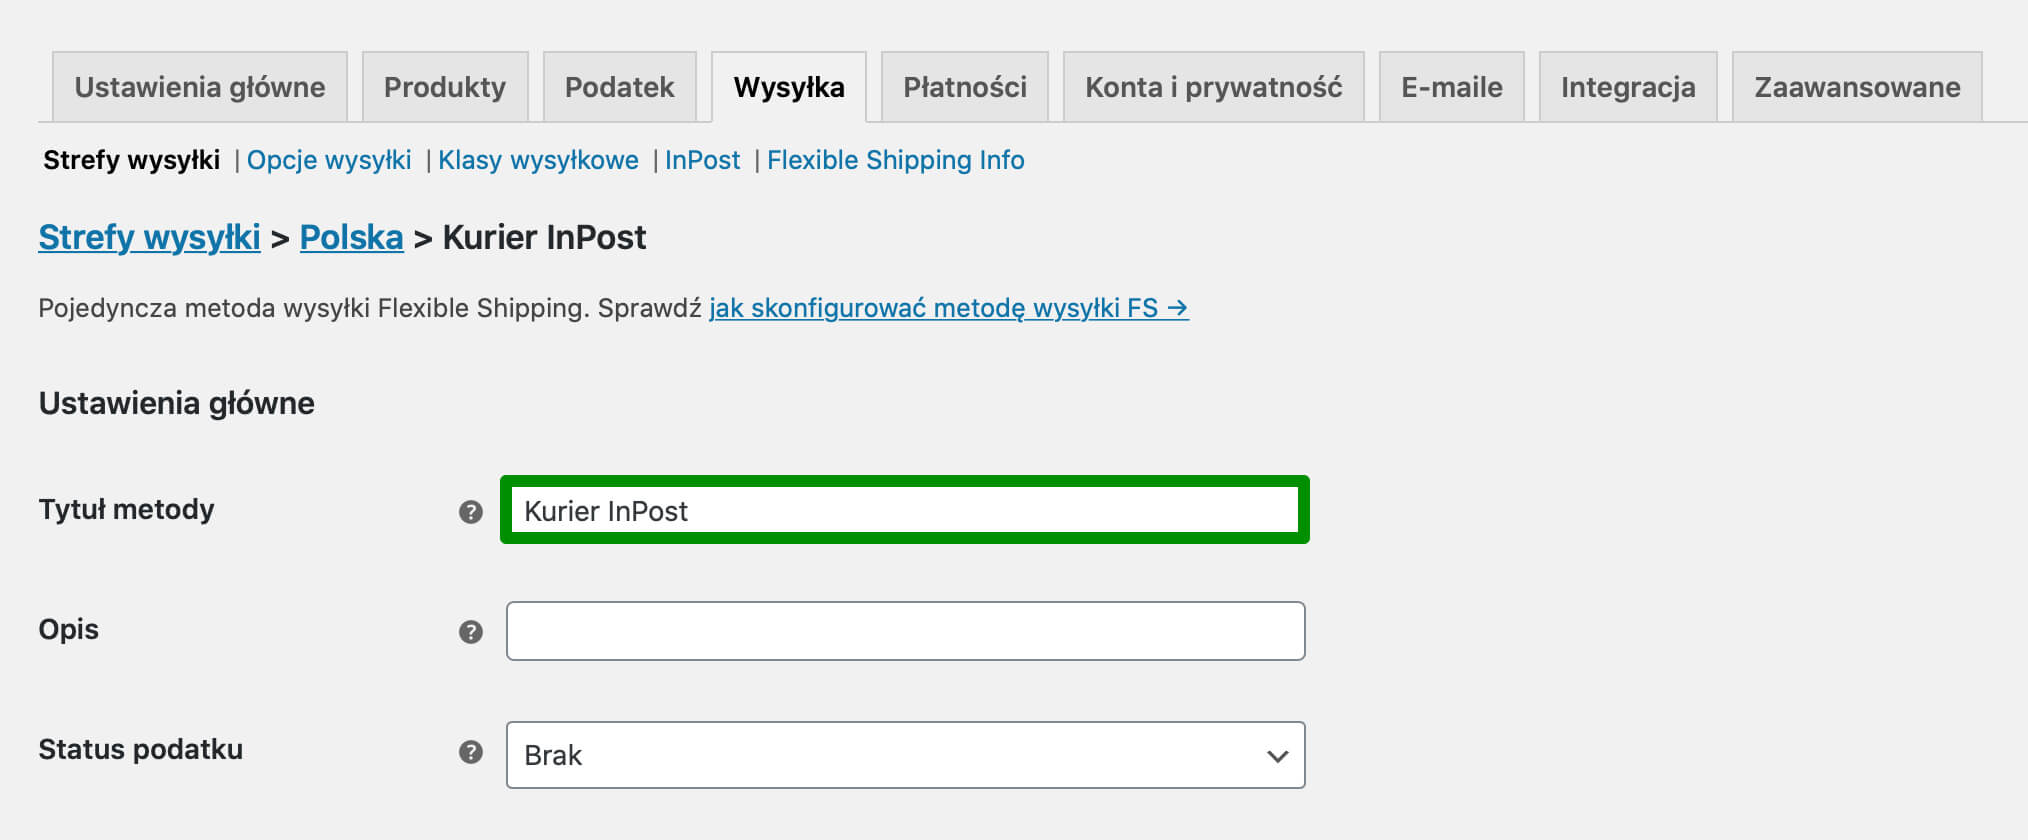Go to the Integracja tab
This screenshot has width=2028, height=840.
1628,87
